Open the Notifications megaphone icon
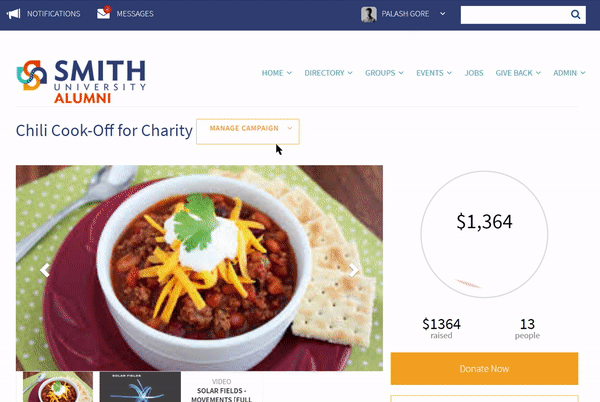The image size is (600, 402). tap(13, 14)
